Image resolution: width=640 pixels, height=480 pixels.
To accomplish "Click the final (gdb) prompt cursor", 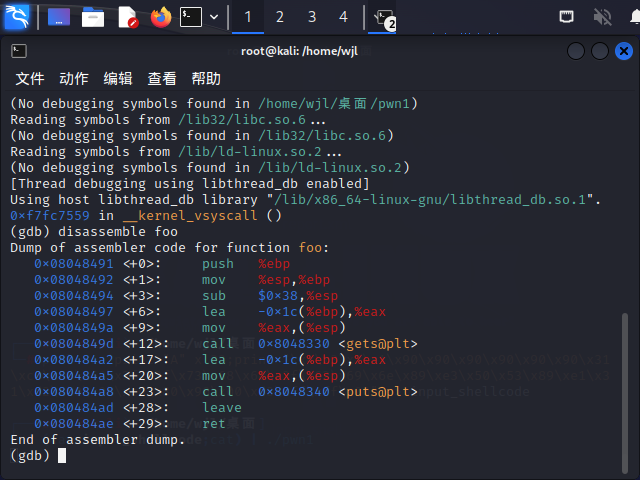I will [x=62, y=456].
